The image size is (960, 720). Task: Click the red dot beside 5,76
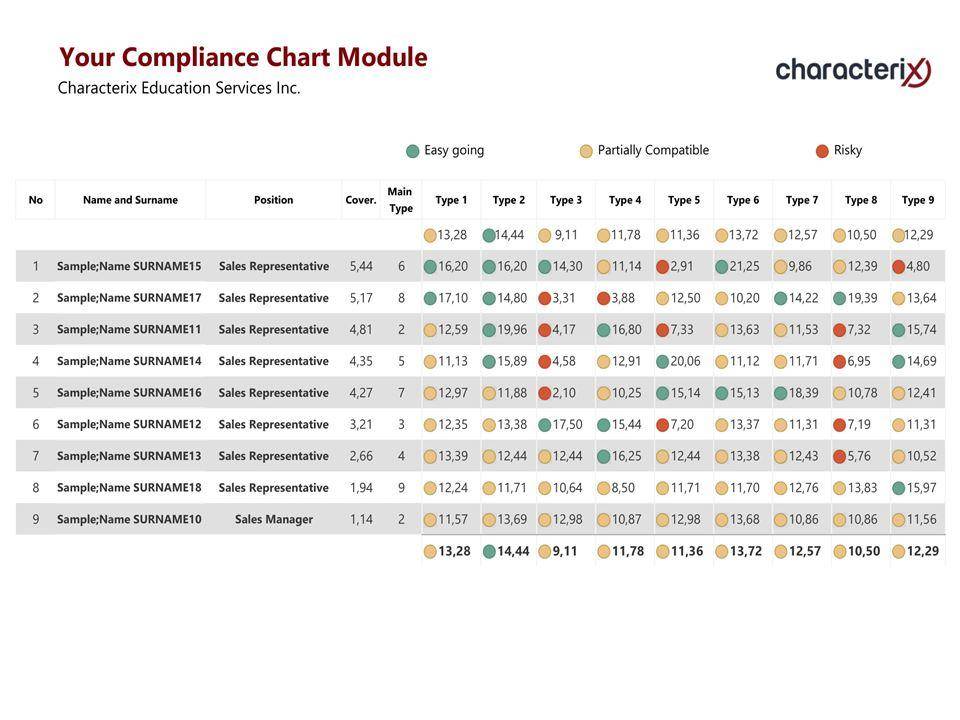839,457
